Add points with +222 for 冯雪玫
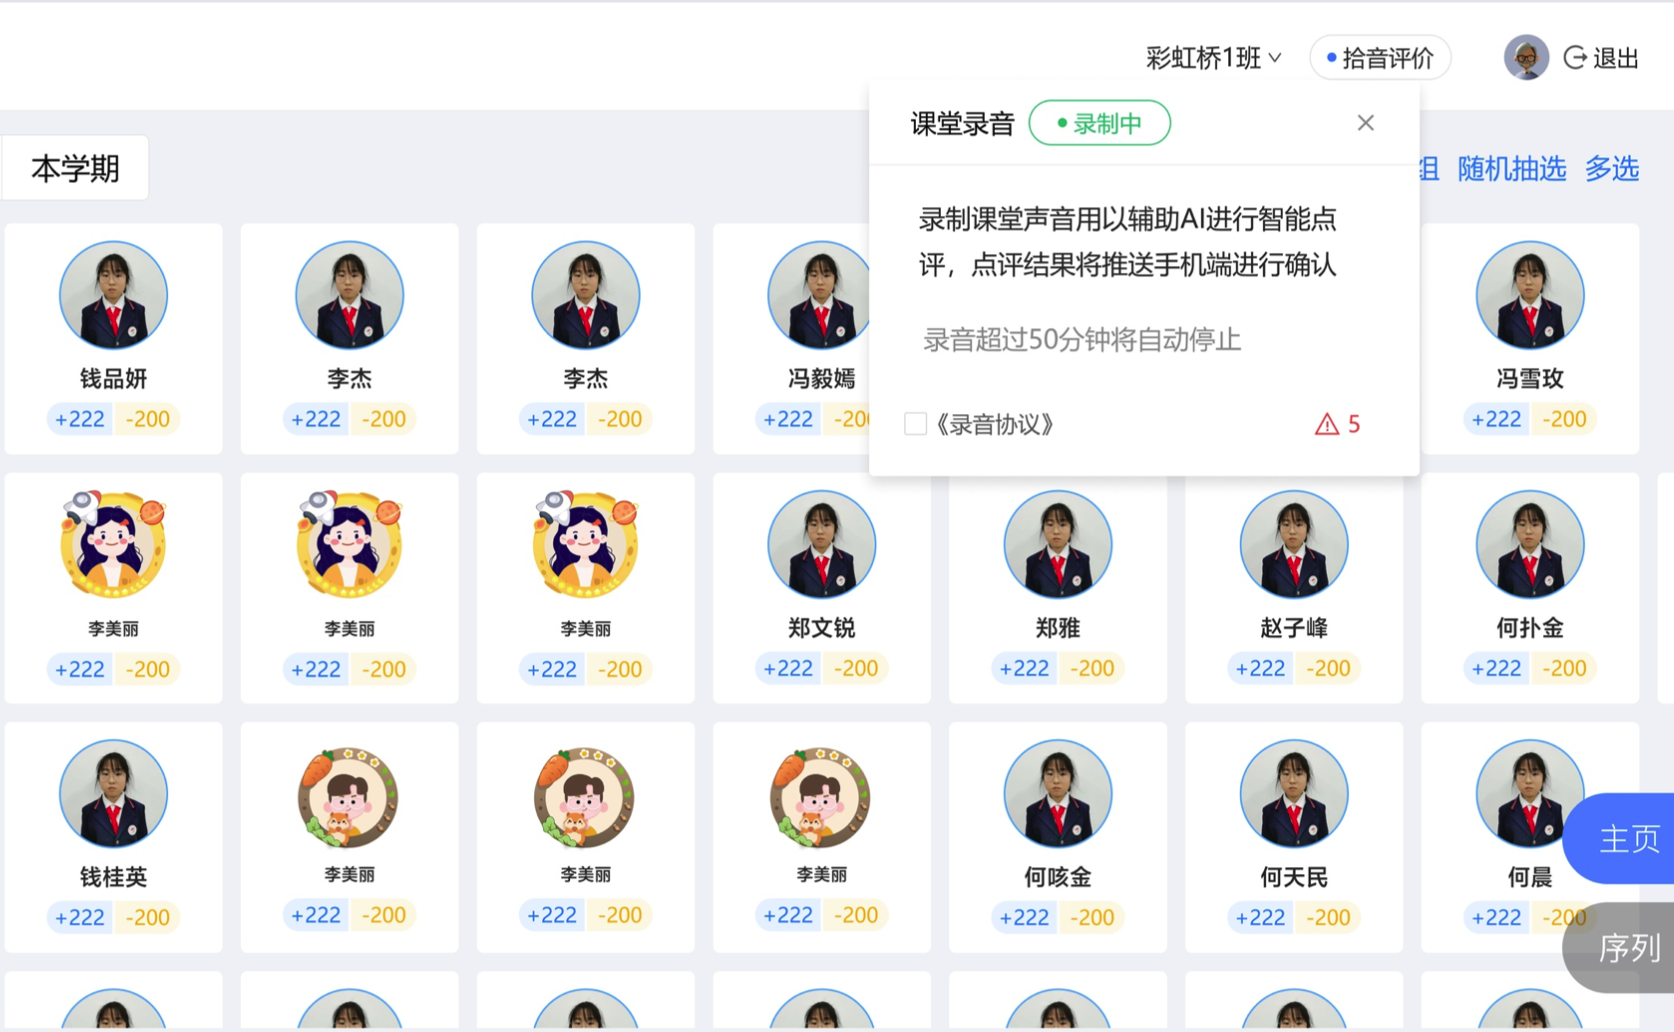Viewport: 1674px width, 1032px height. pyautogui.click(x=1496, y=419)
